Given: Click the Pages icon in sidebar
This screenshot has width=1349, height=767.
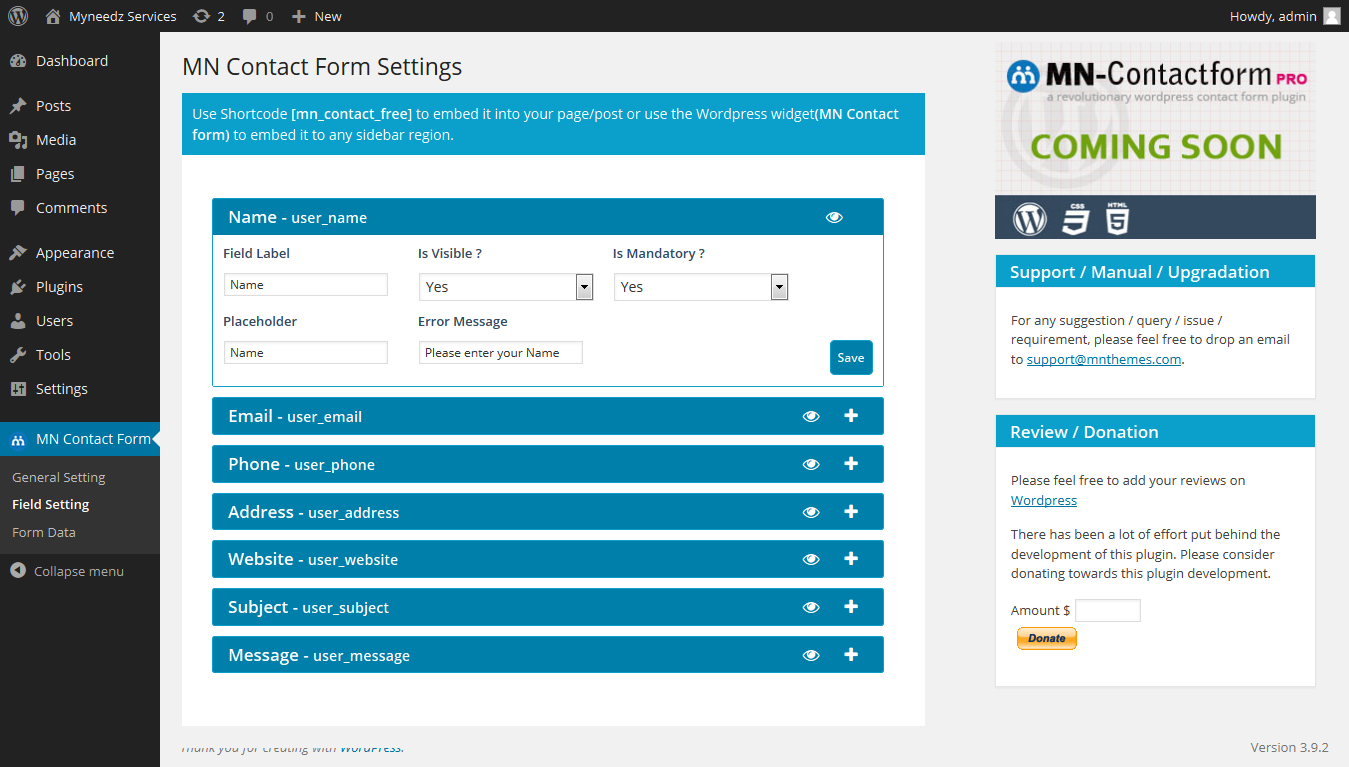Looking at the screenshot, I should coord(18,174).
